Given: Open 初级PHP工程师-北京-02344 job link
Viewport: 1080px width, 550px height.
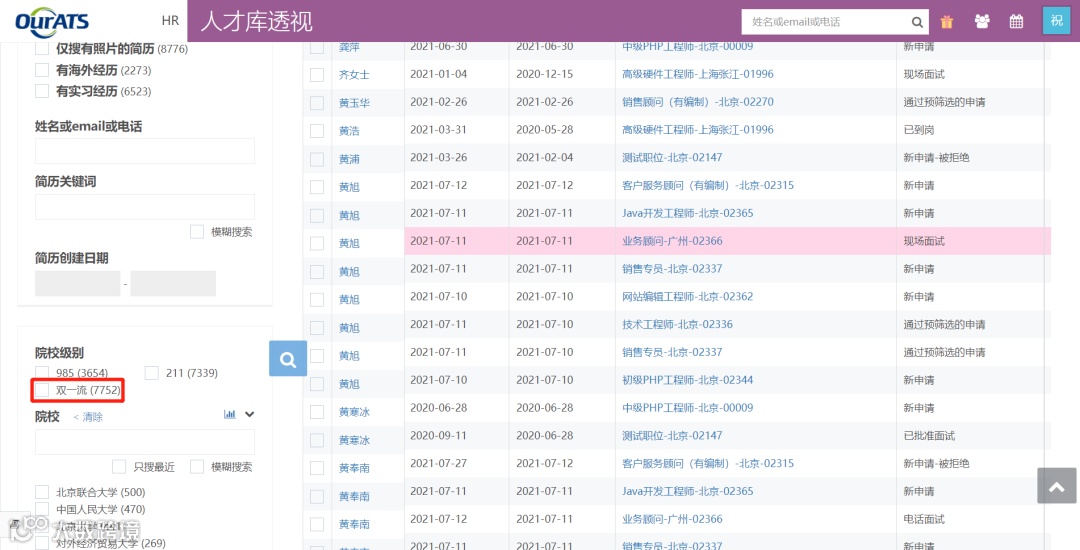Looking at the screenshot, I should pyautogui.click(x=687, y=379).
